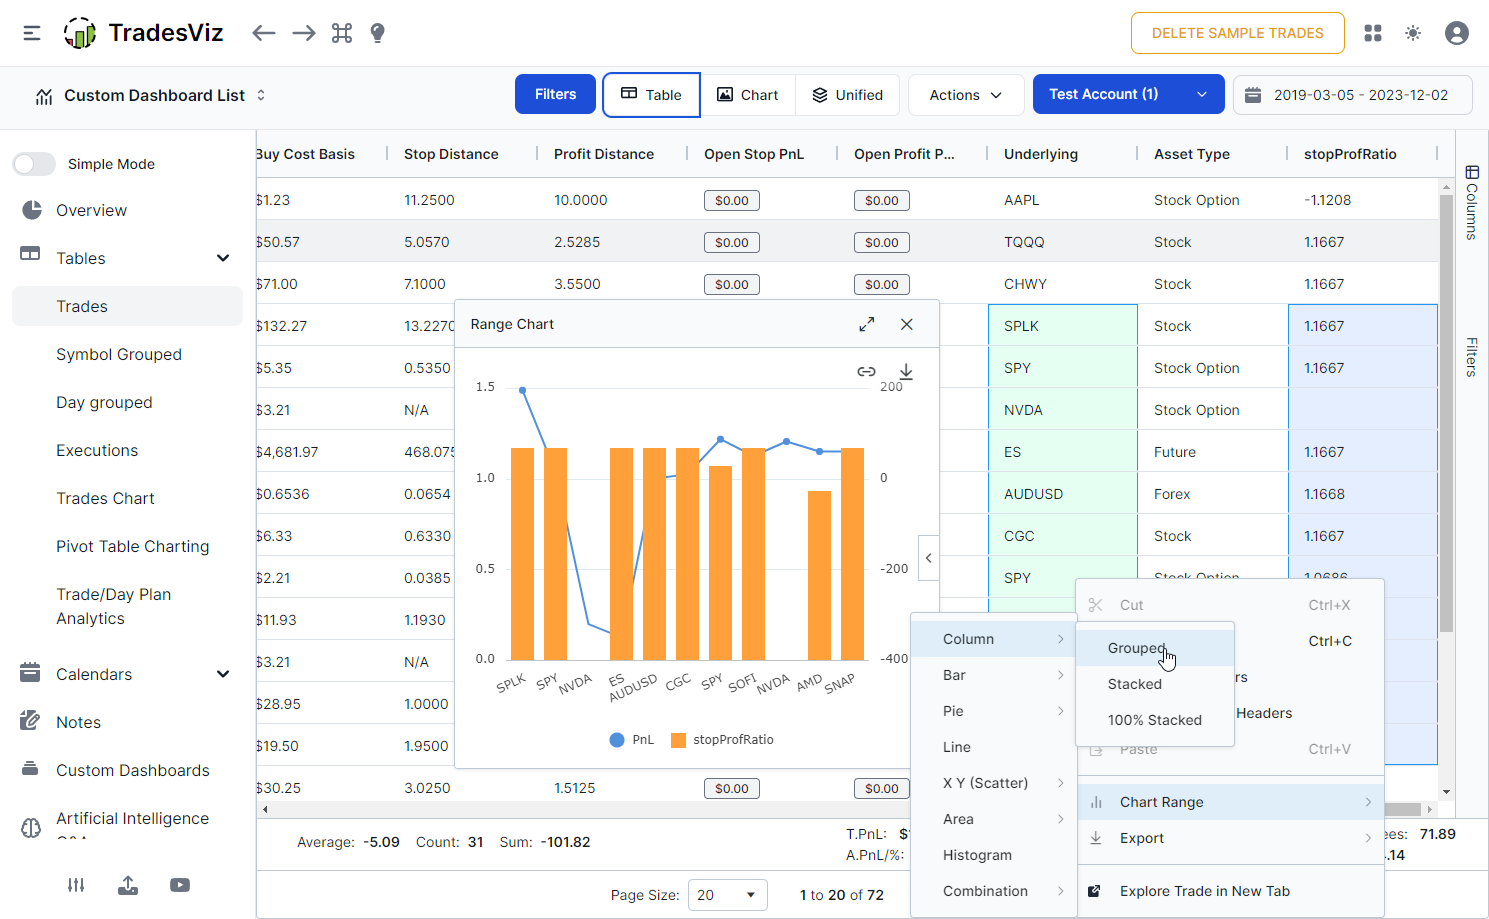The width and height of the screenshot is (1489, 919).
Task: Click the Notes edit icon
Action: 30,721
